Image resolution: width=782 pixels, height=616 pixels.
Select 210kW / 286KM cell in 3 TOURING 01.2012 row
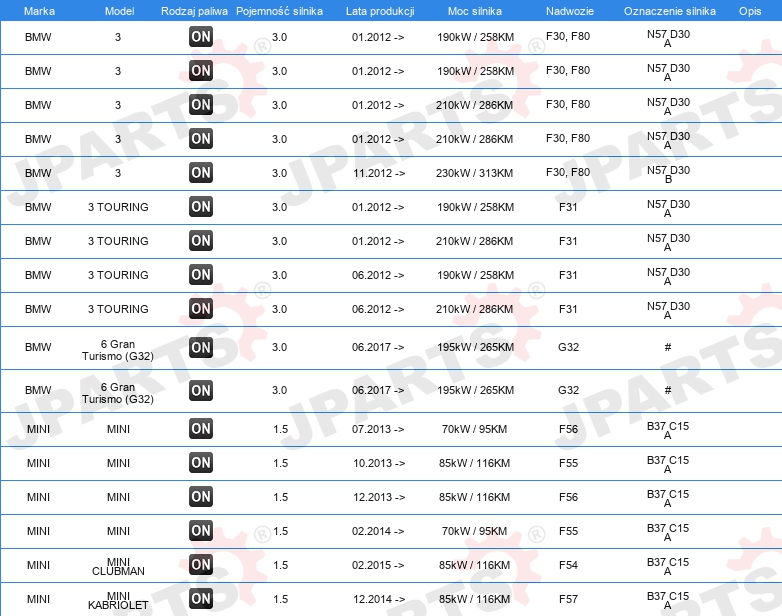(x=474, y=241)
